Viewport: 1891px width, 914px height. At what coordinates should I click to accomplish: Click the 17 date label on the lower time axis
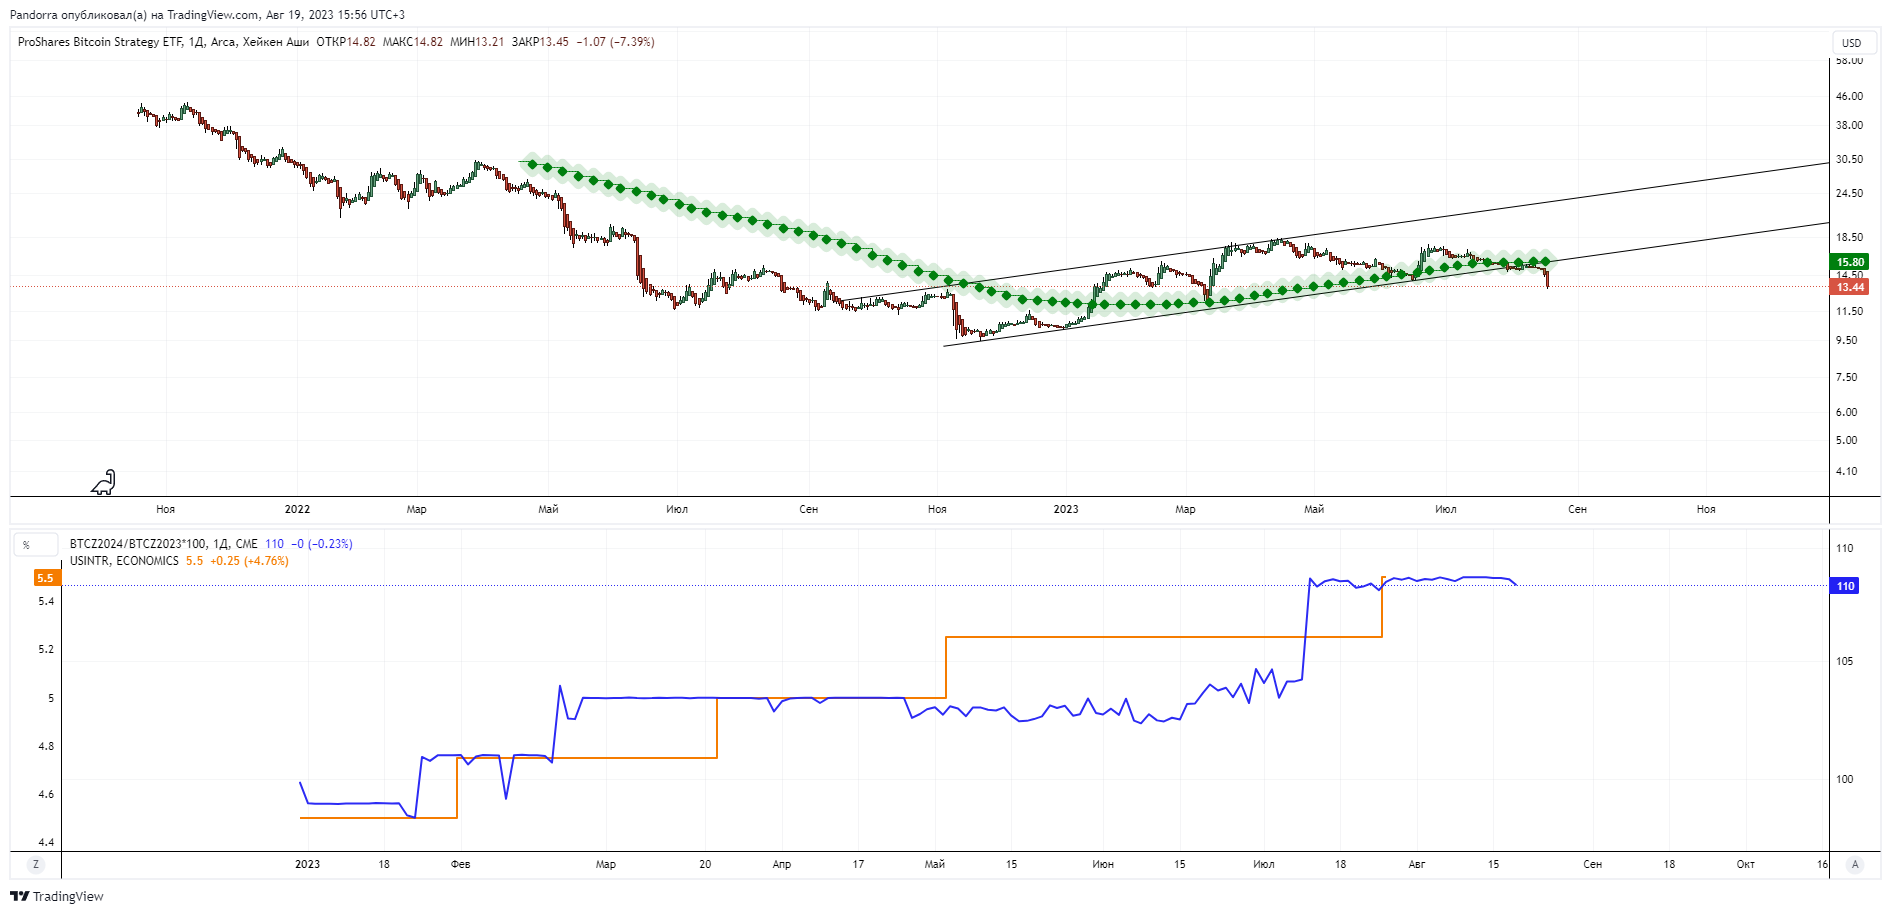coord(858,864)
